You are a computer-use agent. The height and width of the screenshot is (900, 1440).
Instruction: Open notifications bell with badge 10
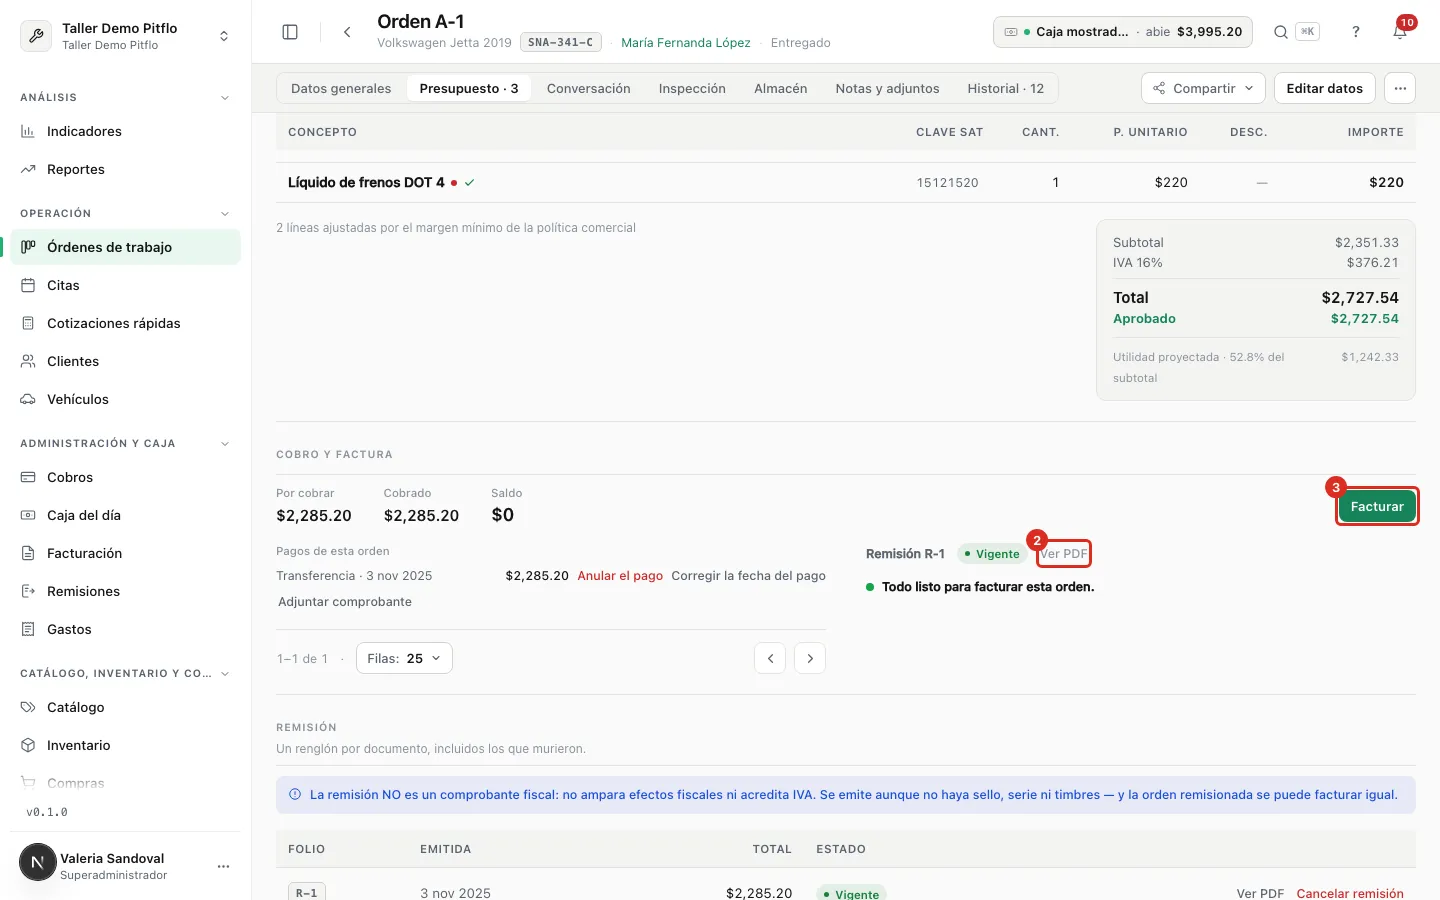1401,31
